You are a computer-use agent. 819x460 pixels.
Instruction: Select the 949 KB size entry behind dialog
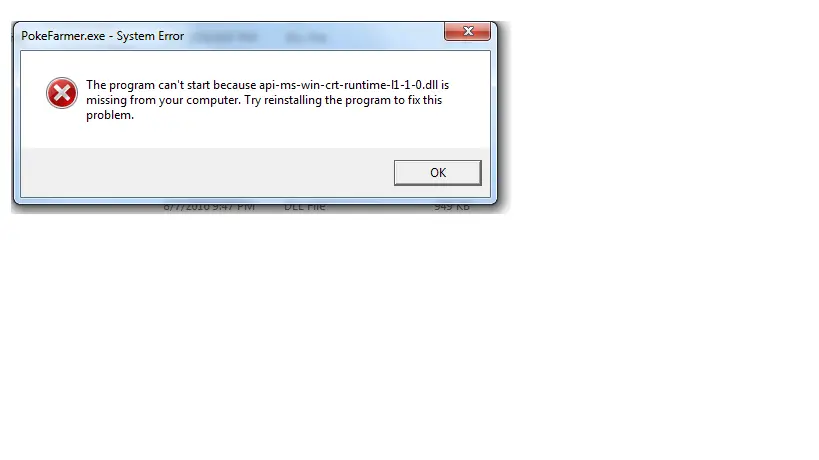452,207
